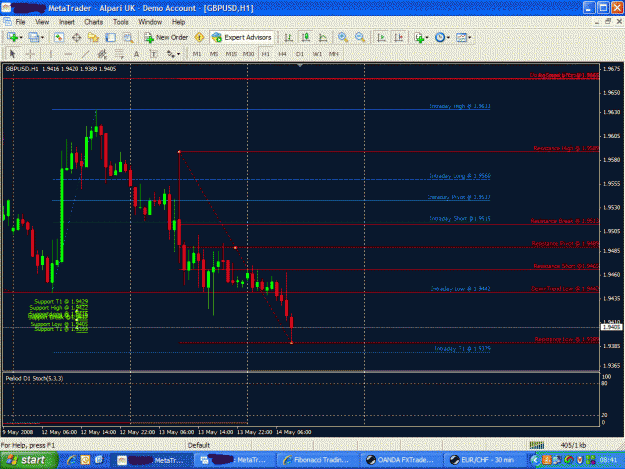Click the Period D1 Stoch(5,3,3) indicator label
625x469 pixels.
tap(34, 379)
